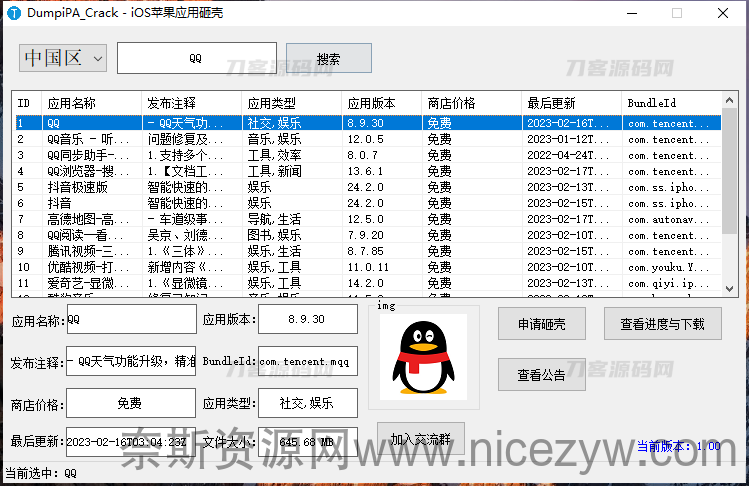
Task: Select the 高德地图 row
Action: click(368, 219)
